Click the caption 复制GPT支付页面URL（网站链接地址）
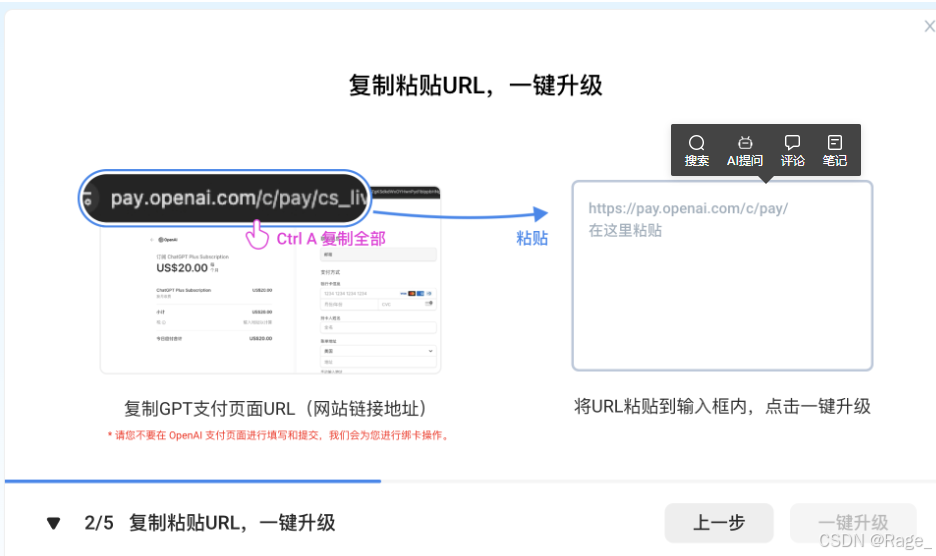Screen dimensions: 936x556 [x=275, y=408]
